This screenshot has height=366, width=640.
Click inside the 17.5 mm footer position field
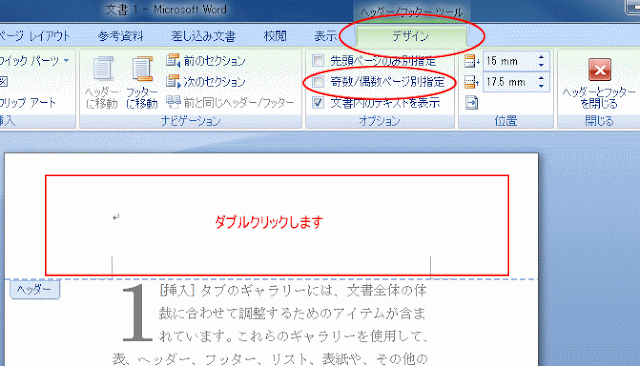(510, 82)
